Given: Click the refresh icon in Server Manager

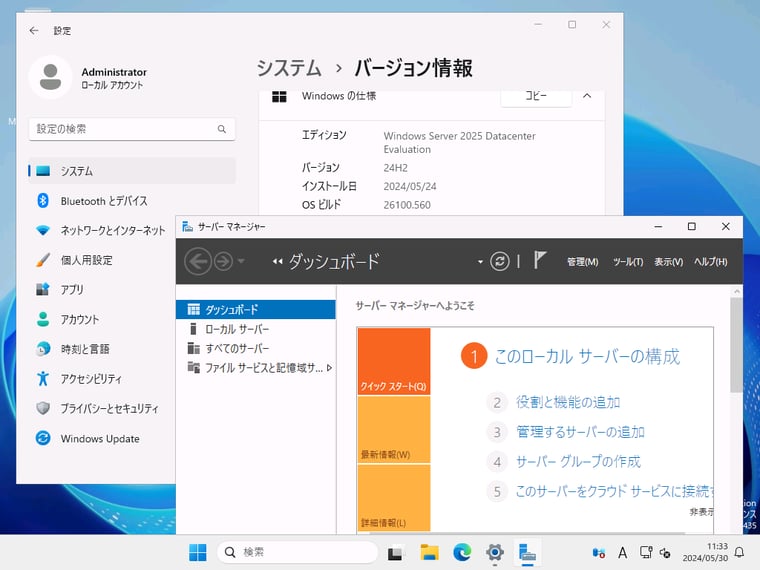Looking at the screenshot, I should pos(500,261).
